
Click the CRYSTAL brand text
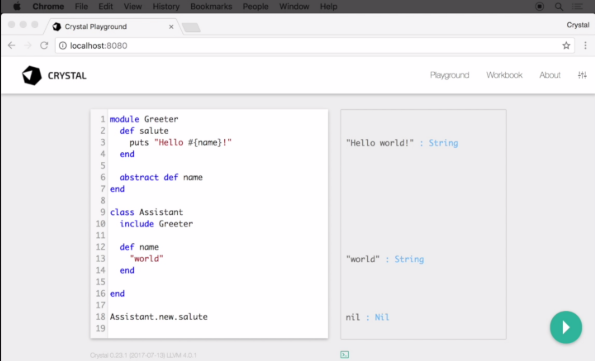[x=67, y=76]
